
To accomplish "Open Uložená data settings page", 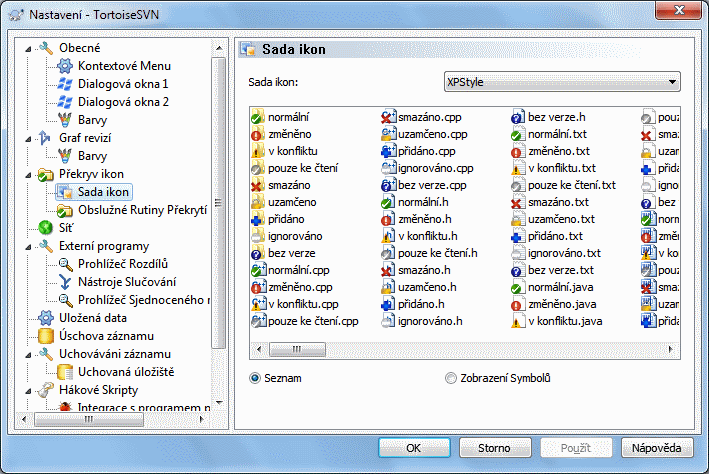I will click(x=93, y=318).
